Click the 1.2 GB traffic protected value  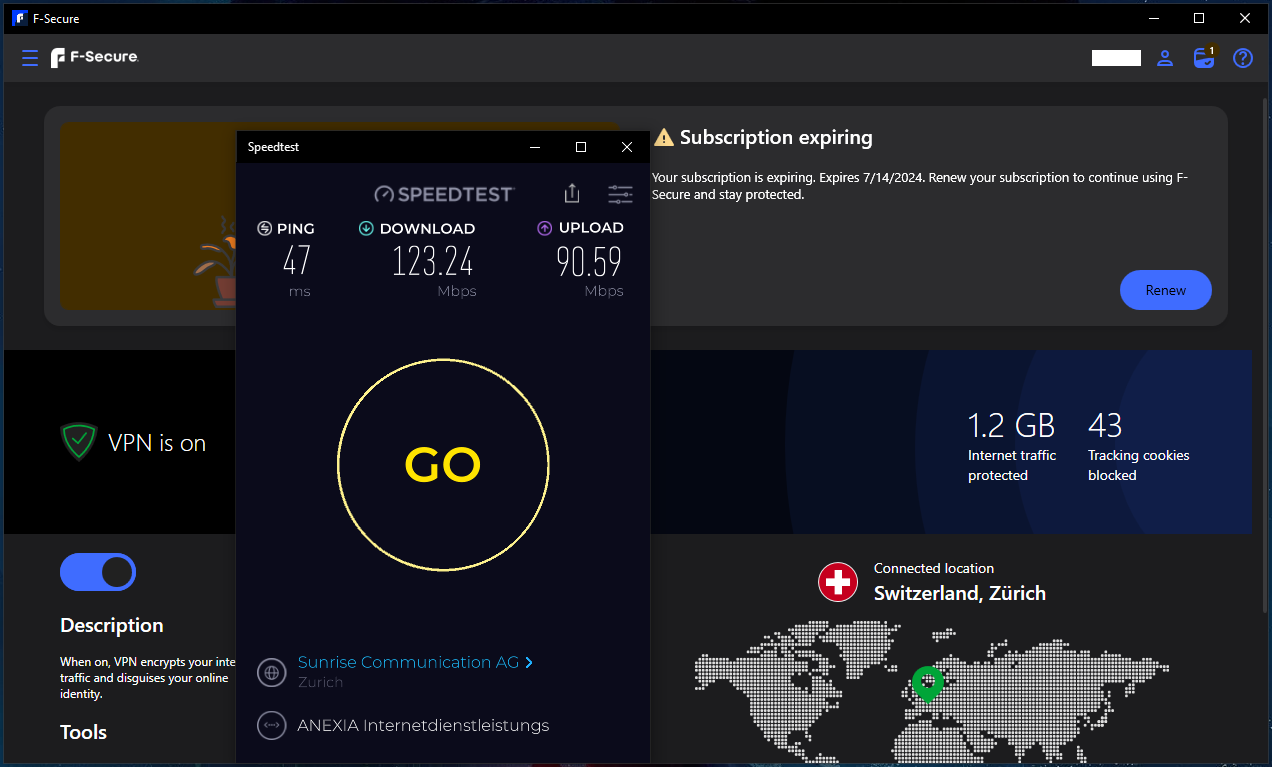pos(1012,426)
